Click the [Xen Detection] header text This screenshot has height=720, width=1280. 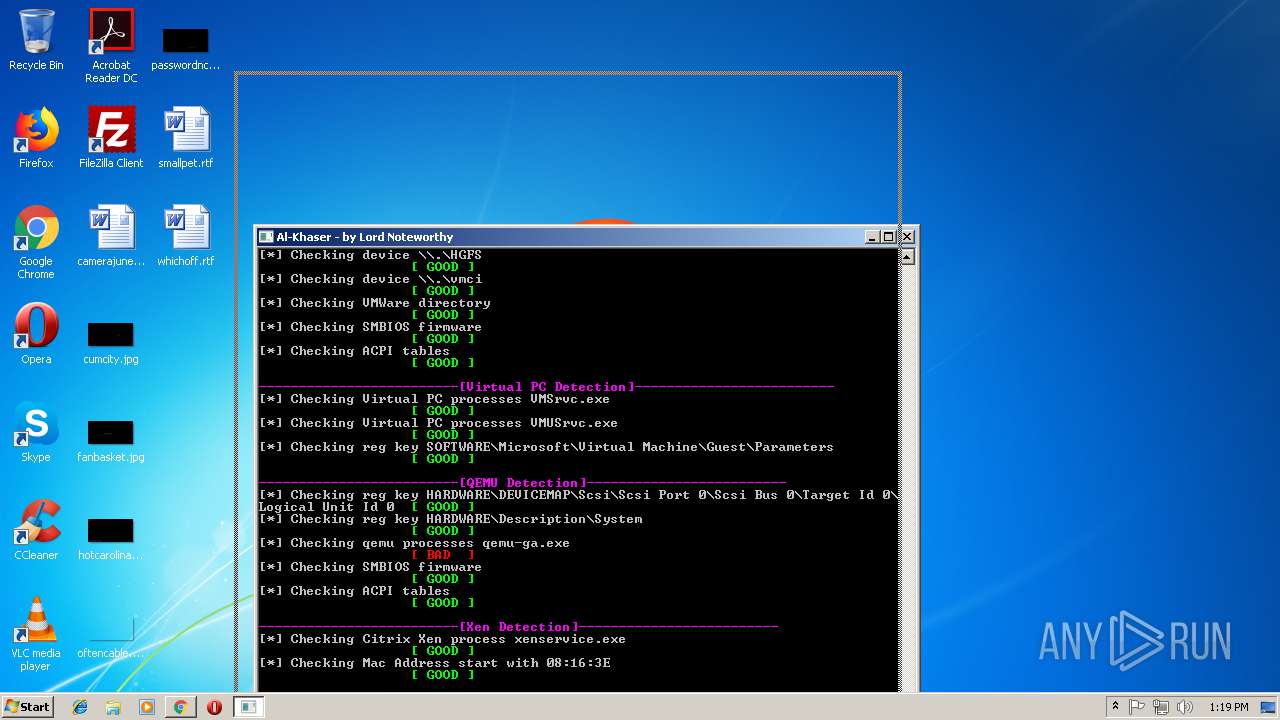(x=518, y=627)
